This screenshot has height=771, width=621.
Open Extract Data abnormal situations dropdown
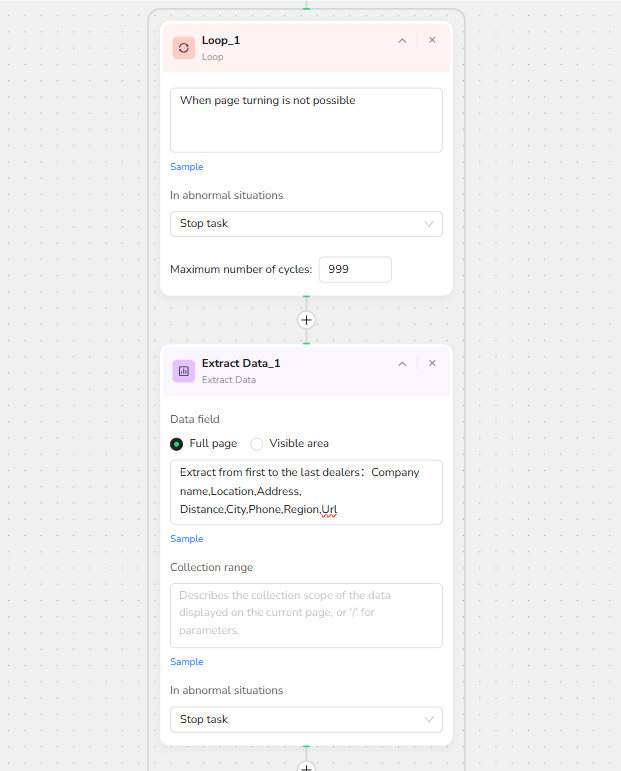(306, 719)
